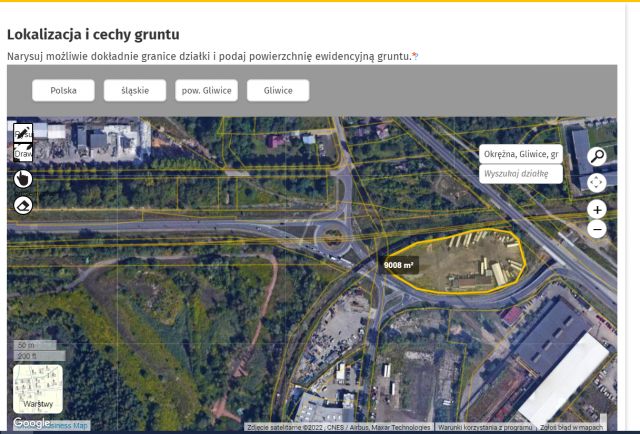
Task: Click the Gliwice city button
Action: point(278,90)
